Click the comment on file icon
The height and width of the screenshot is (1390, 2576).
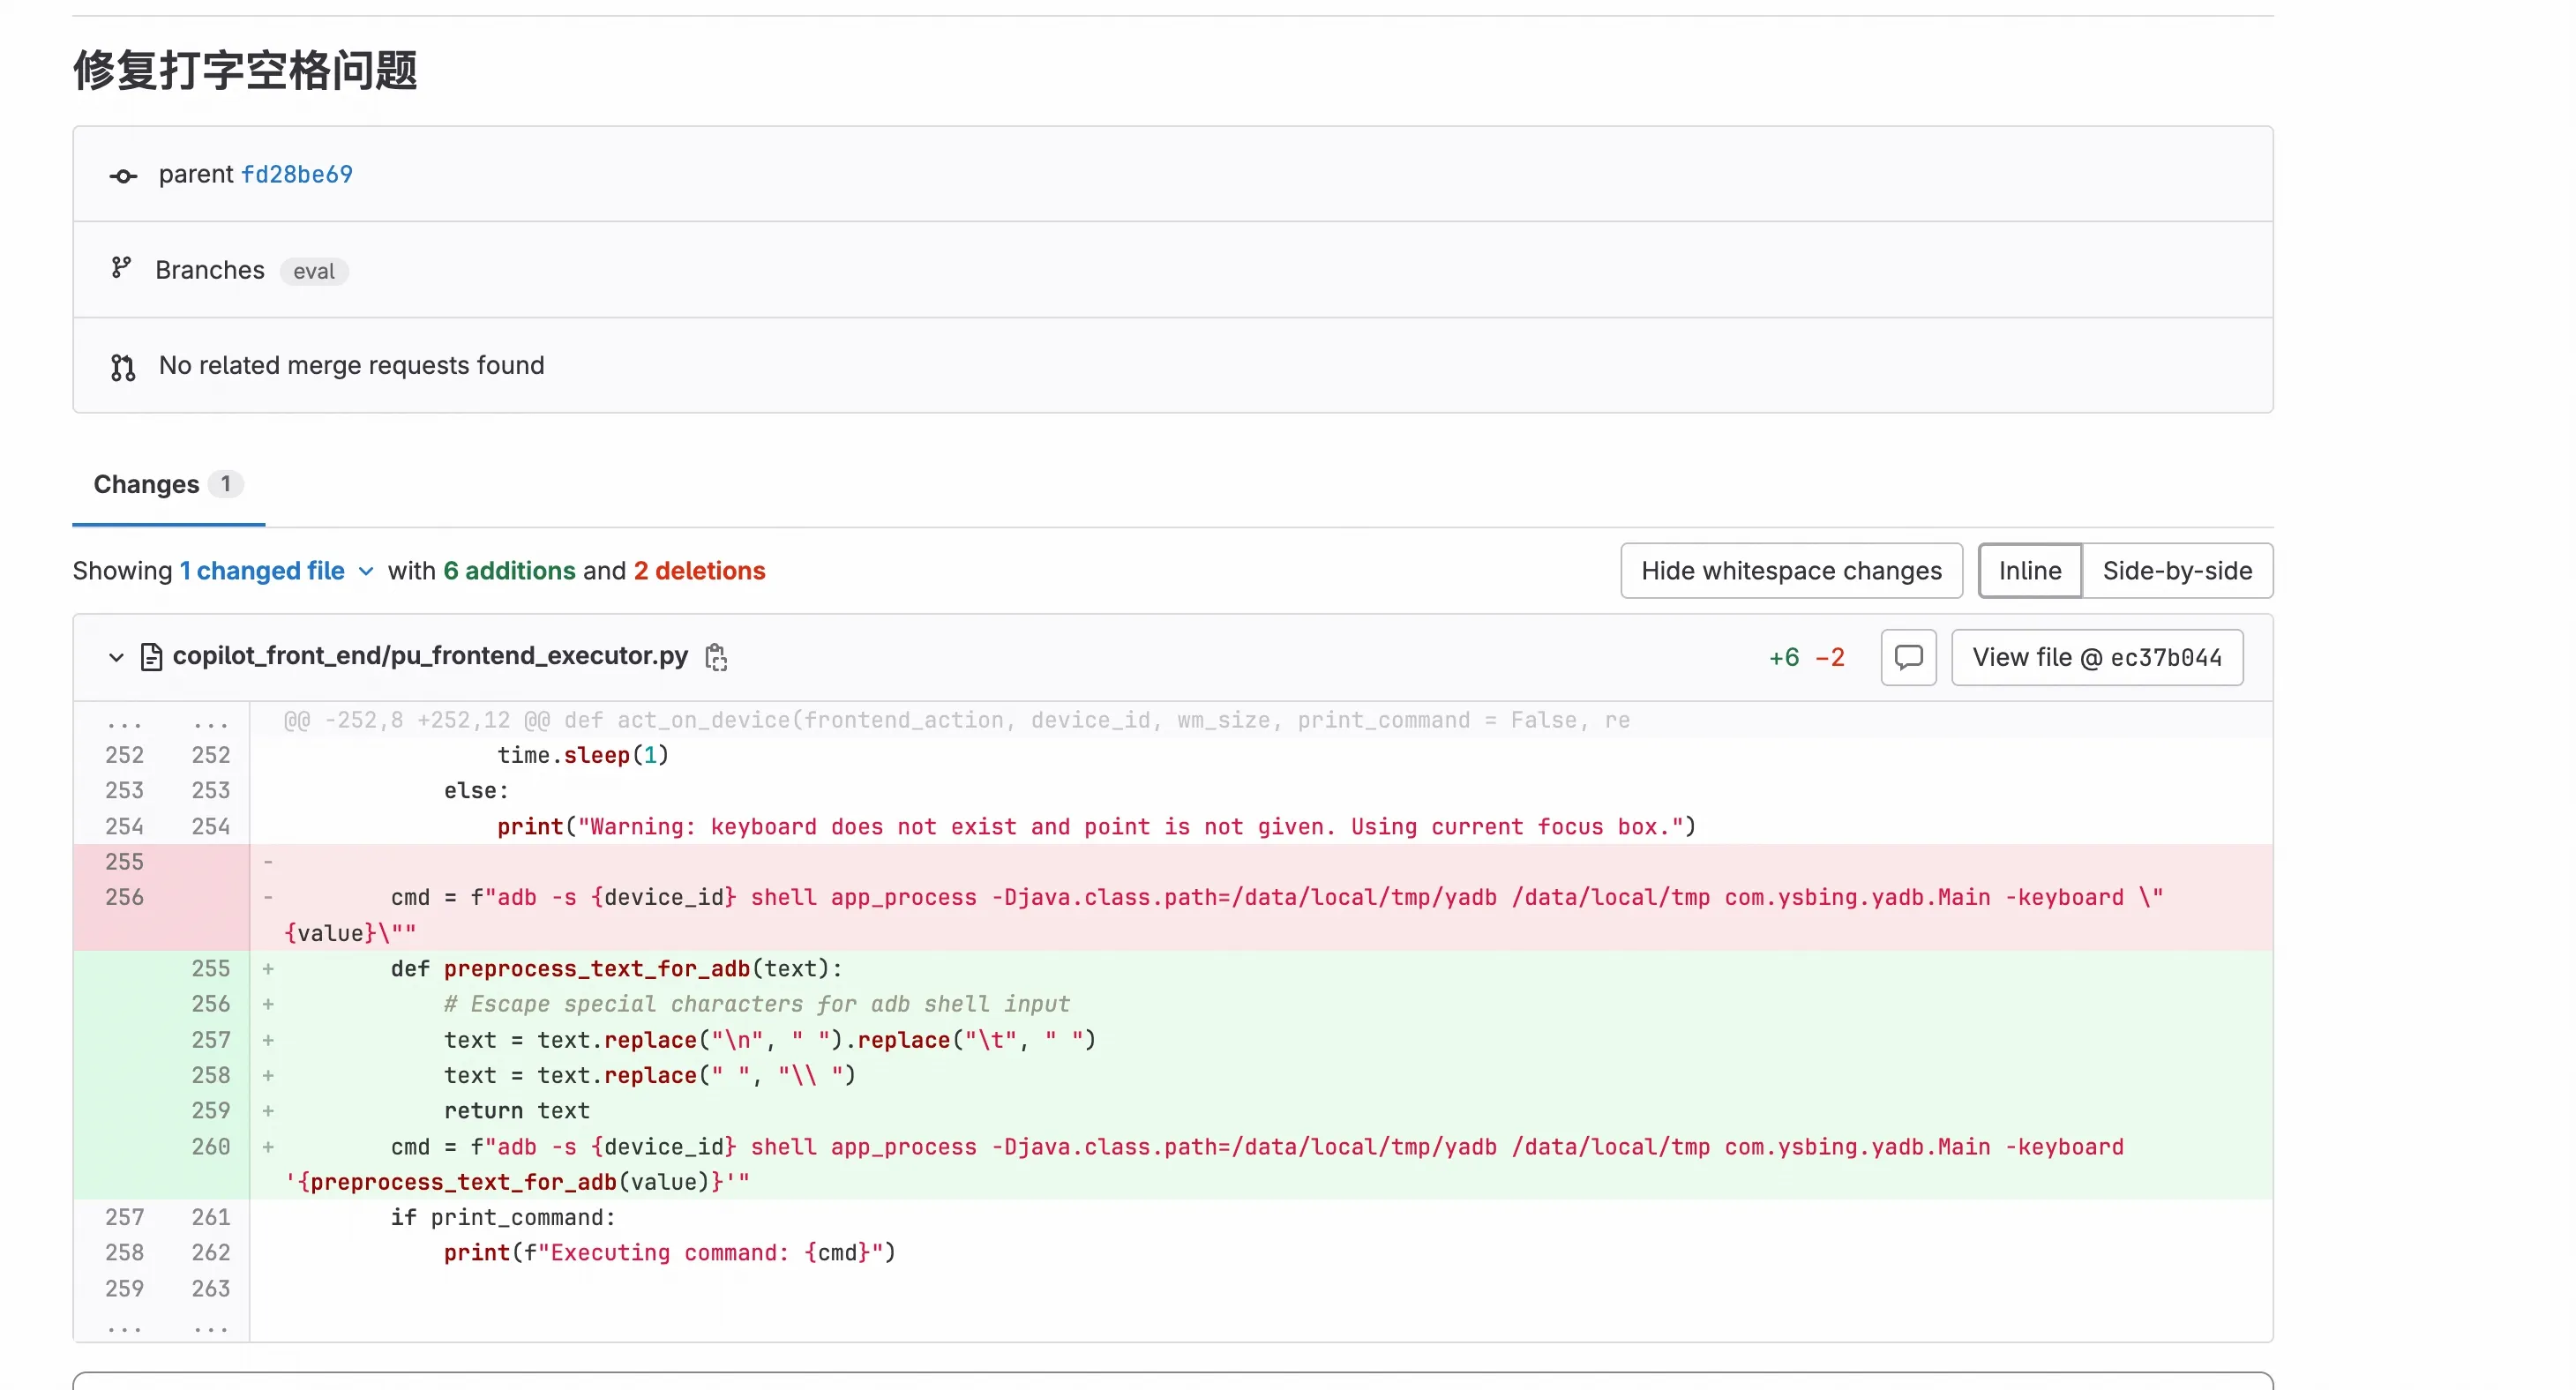click(1908, 657)
